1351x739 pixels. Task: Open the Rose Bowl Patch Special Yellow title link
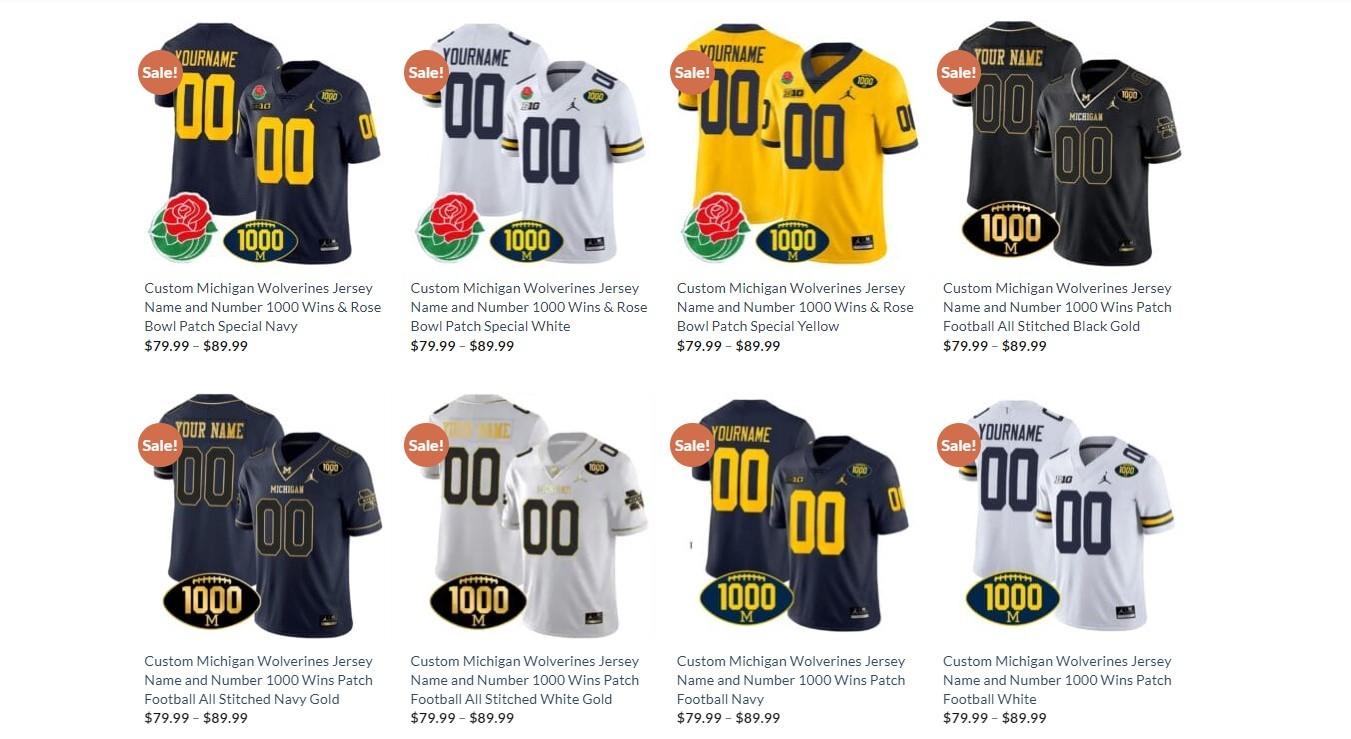[x=795, y=307]
